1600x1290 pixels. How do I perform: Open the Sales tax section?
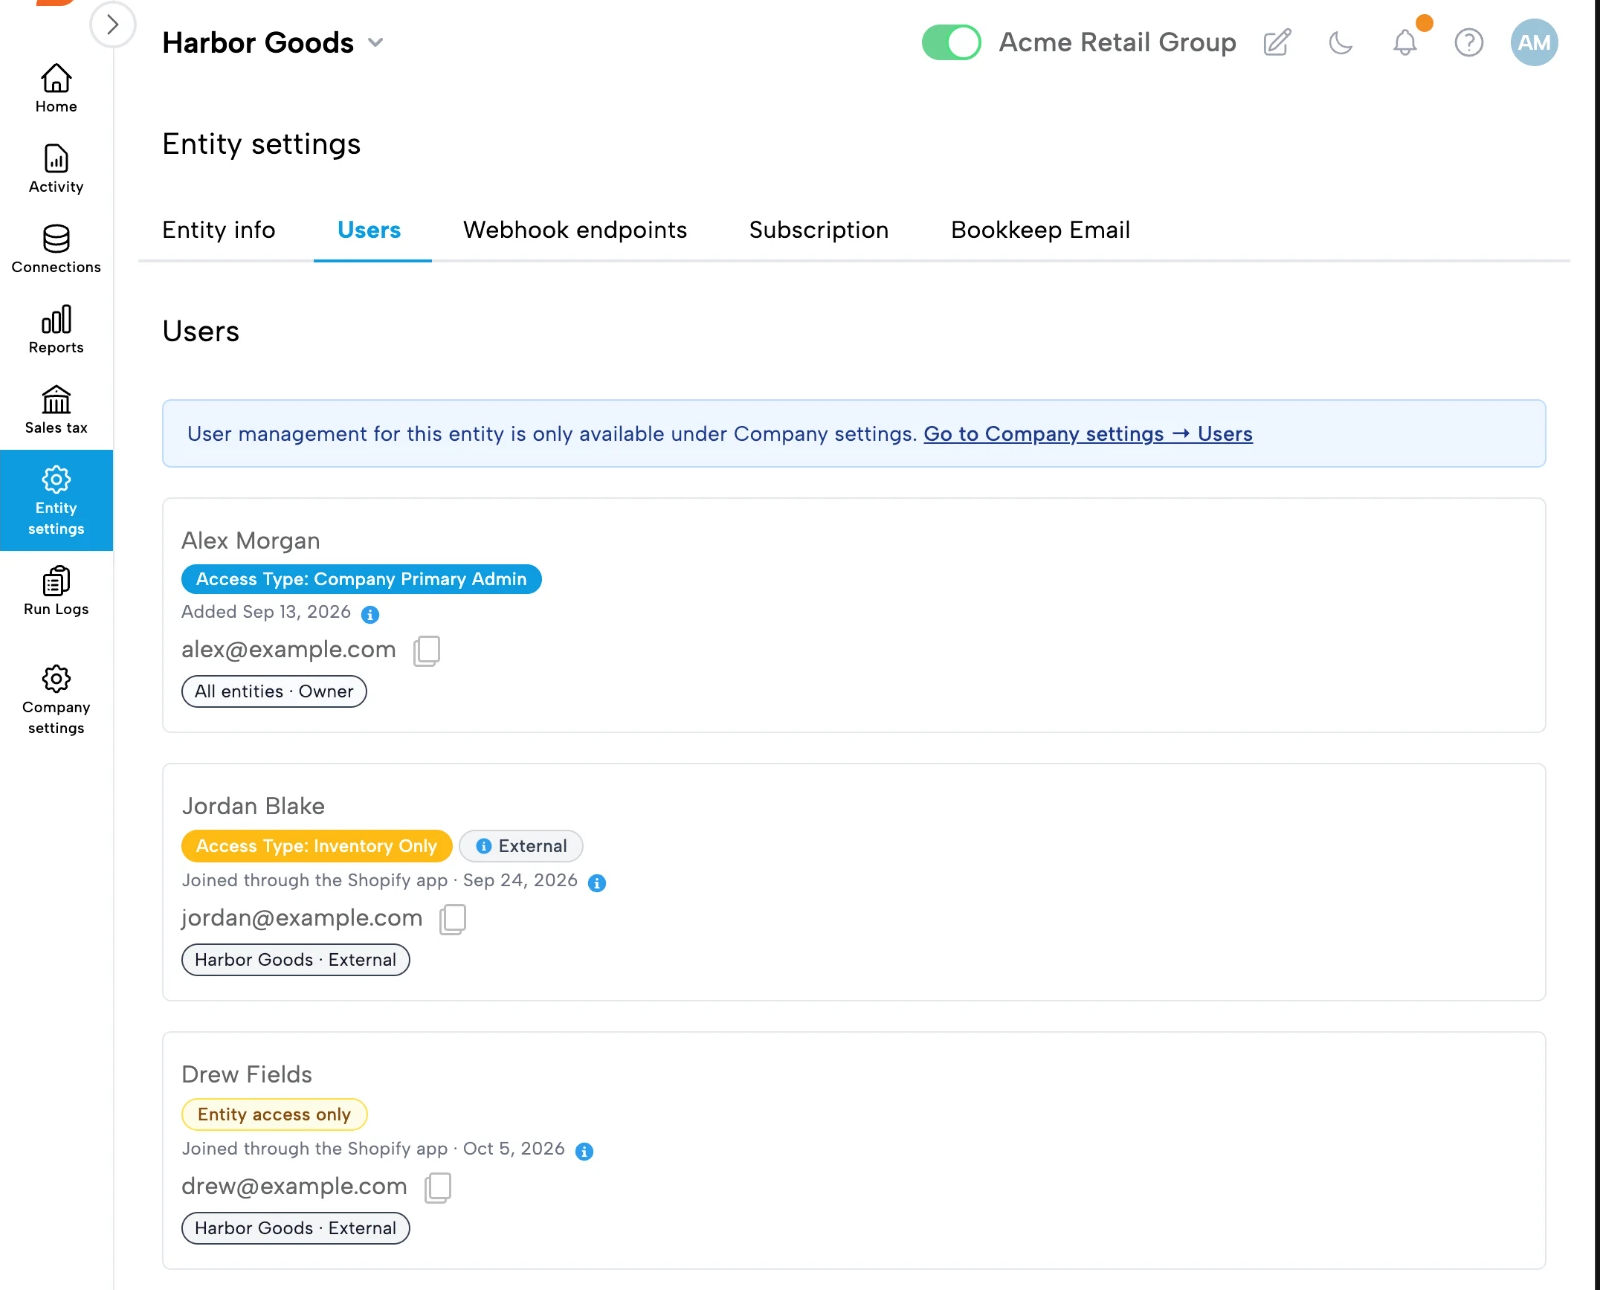click(56, 410)
